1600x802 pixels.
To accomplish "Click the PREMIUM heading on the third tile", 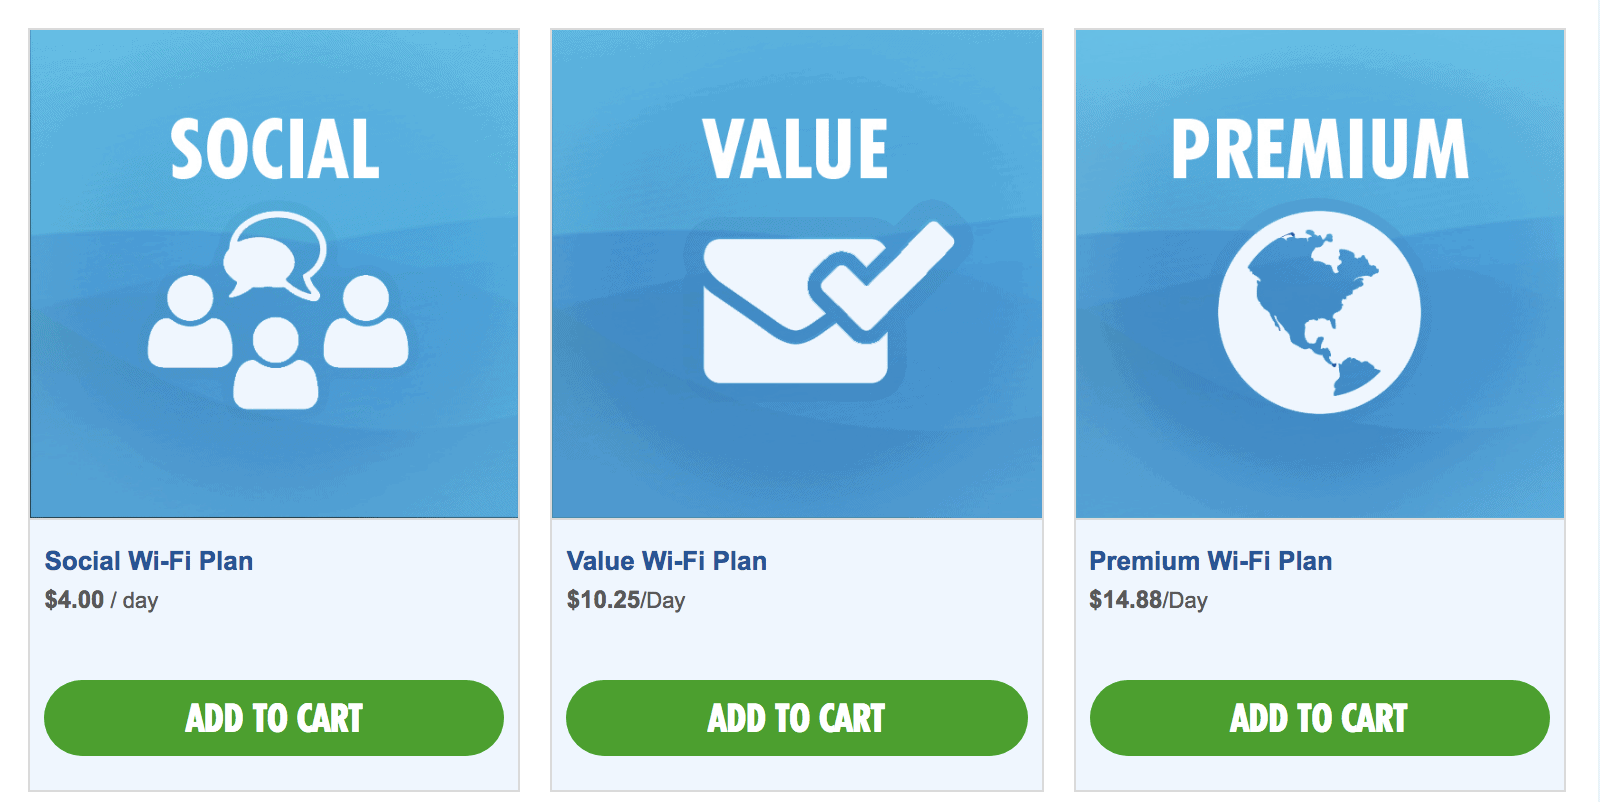I will pyautogui.click(x=1320, y=150).
